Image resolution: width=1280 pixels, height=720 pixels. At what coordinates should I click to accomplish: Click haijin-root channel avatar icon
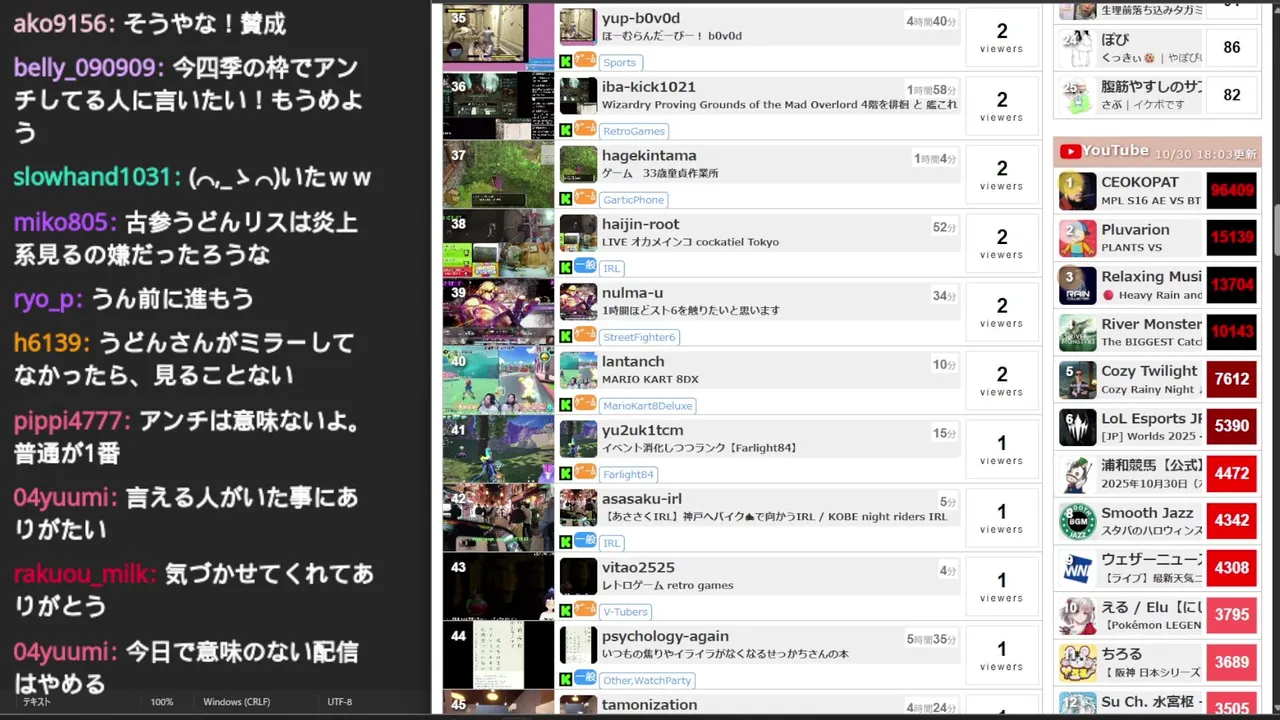click(578, 233)
